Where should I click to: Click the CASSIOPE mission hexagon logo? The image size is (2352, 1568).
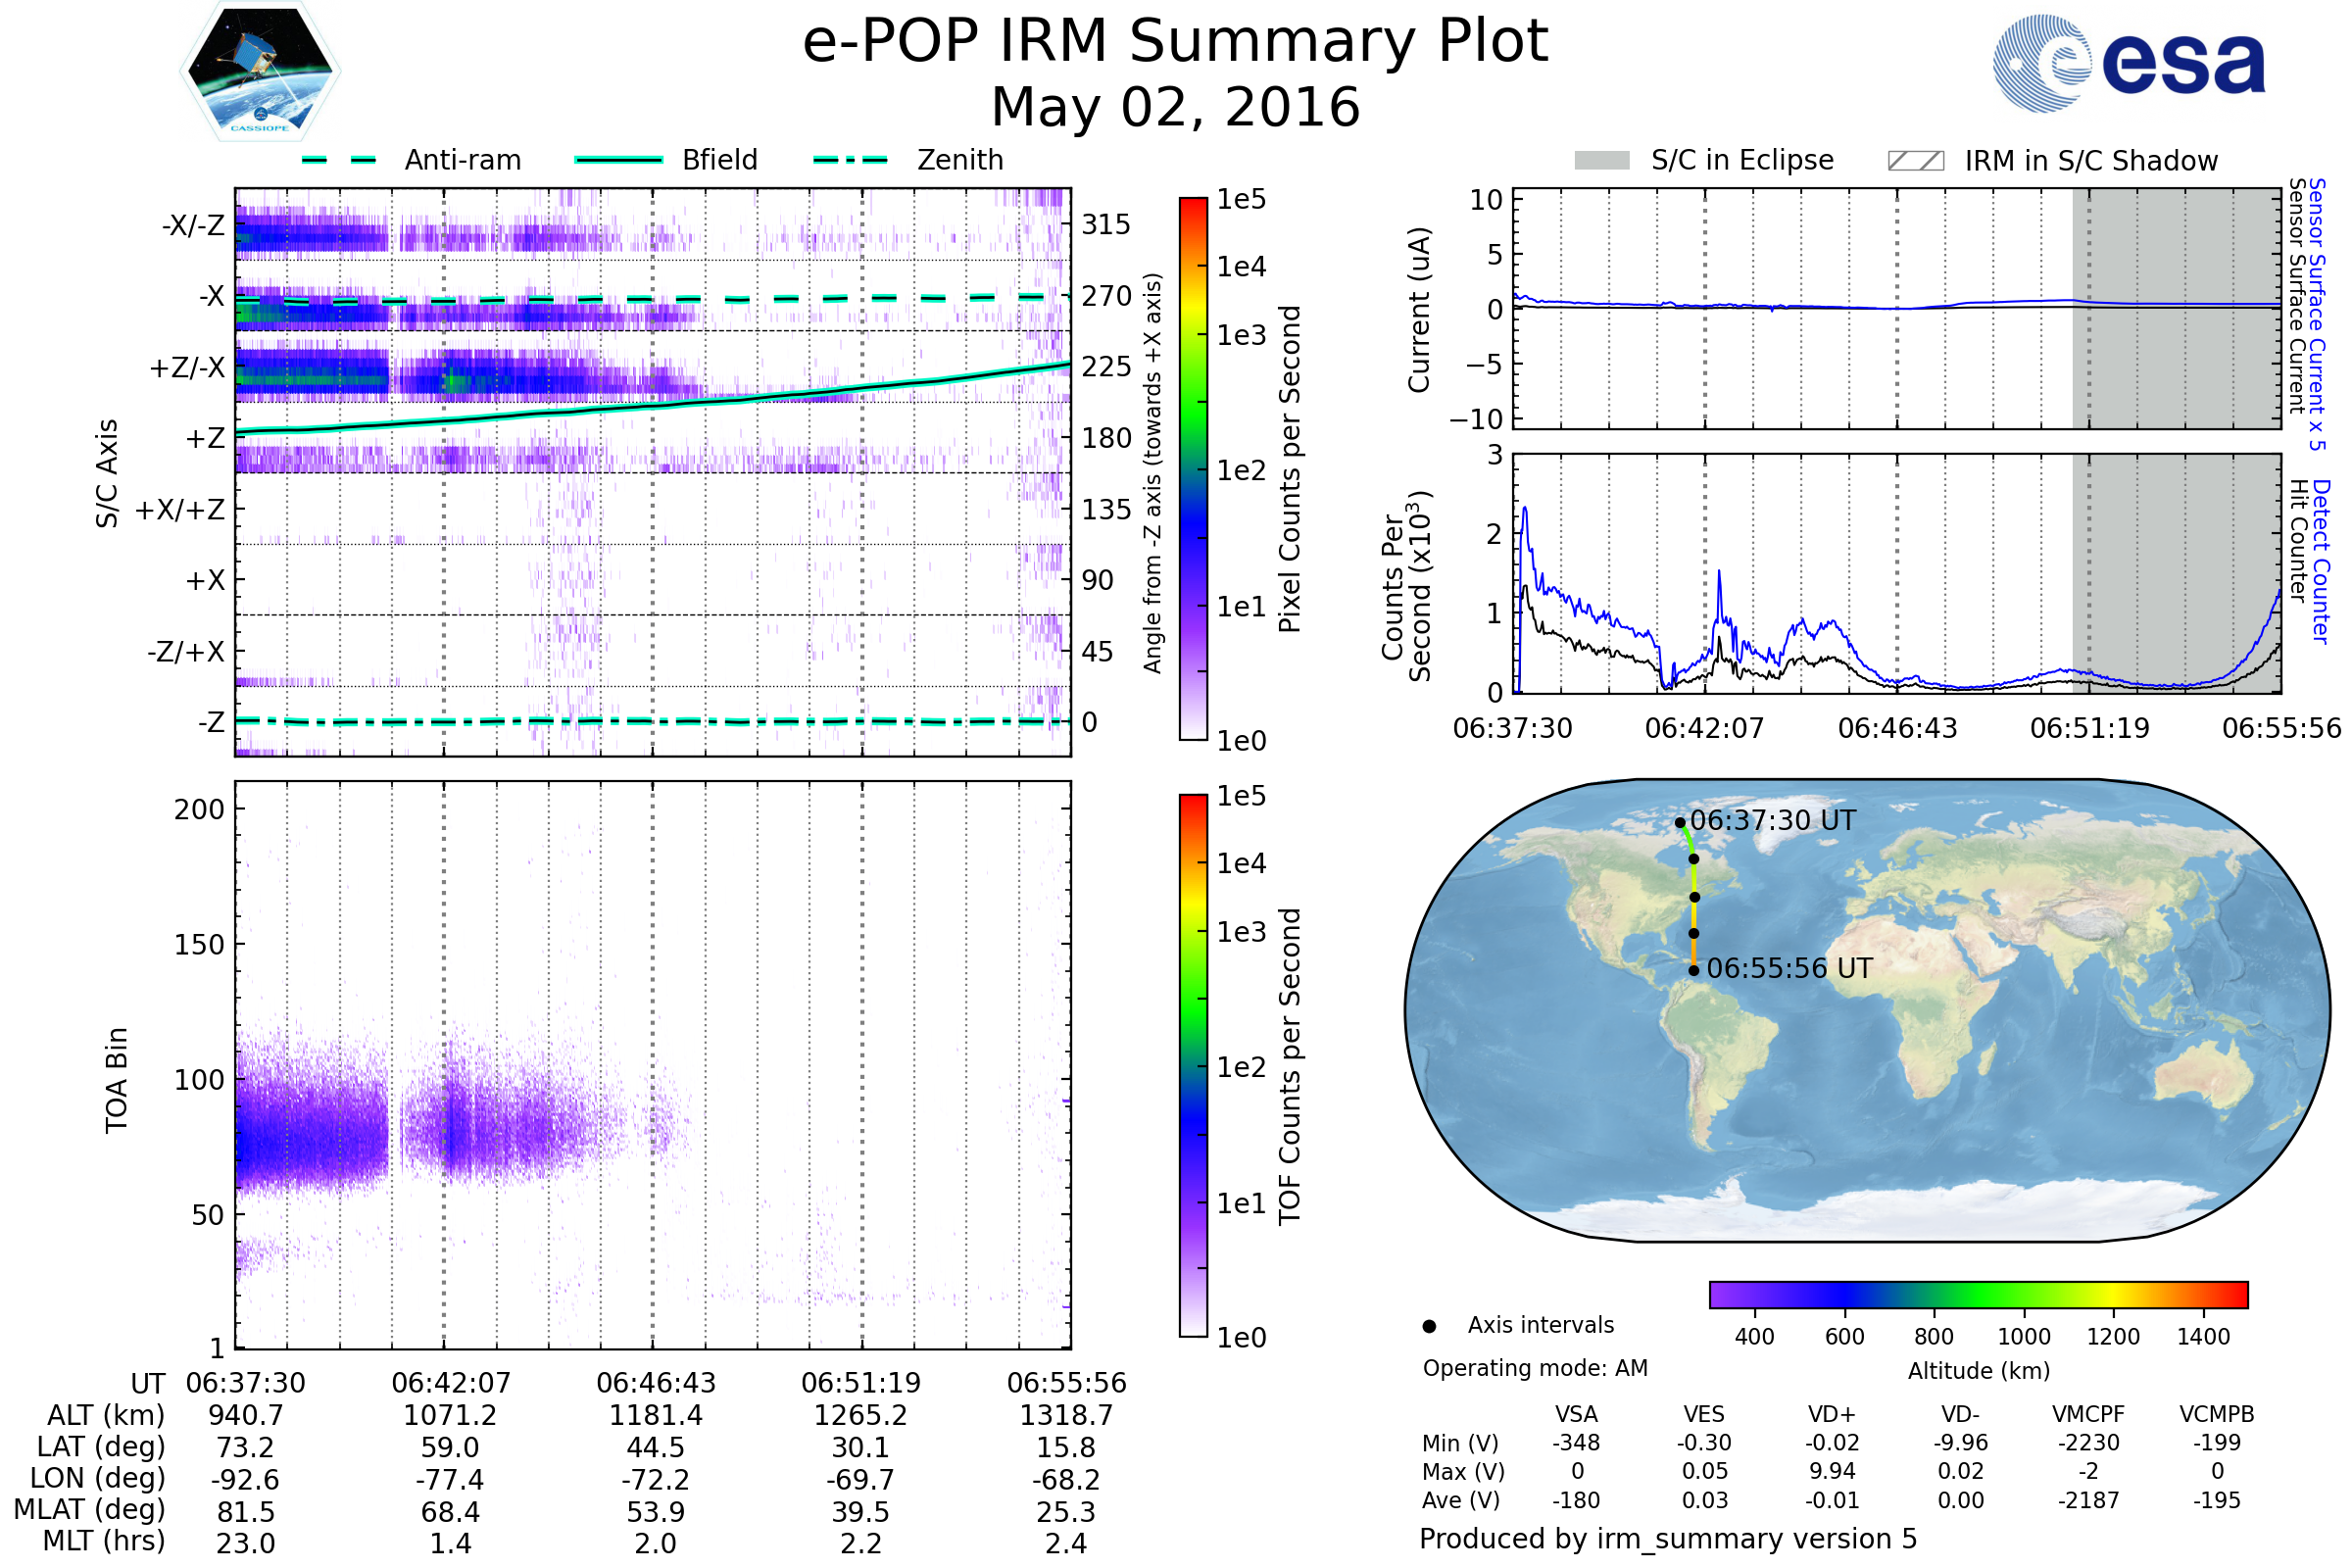coord(260,72)
